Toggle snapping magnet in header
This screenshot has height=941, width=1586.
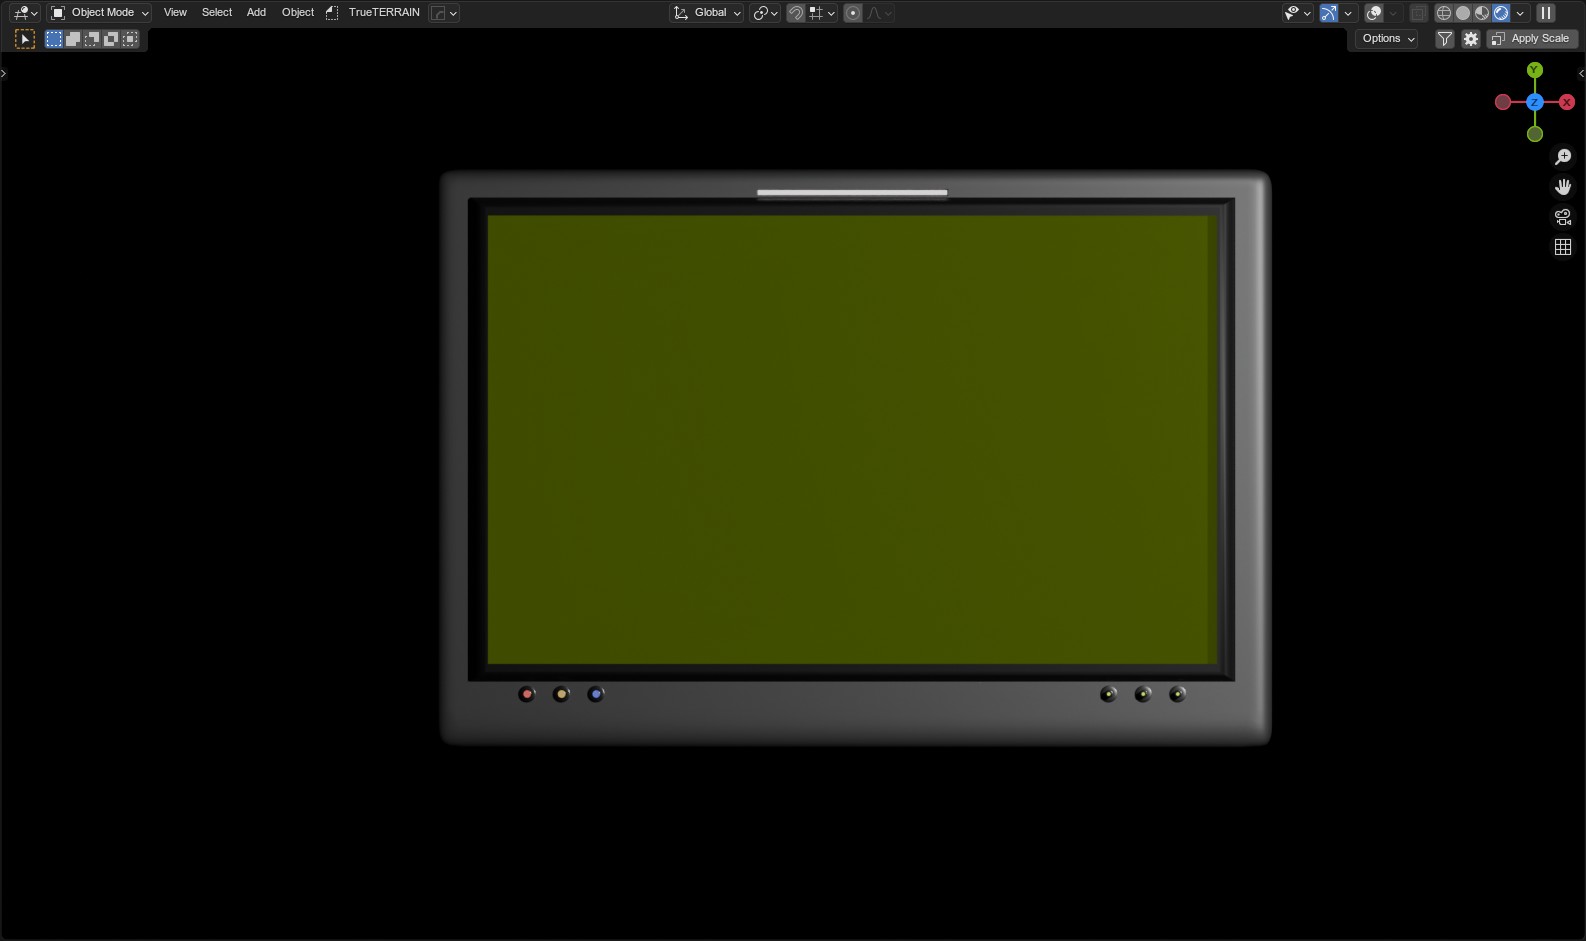[x=796, y=13]
